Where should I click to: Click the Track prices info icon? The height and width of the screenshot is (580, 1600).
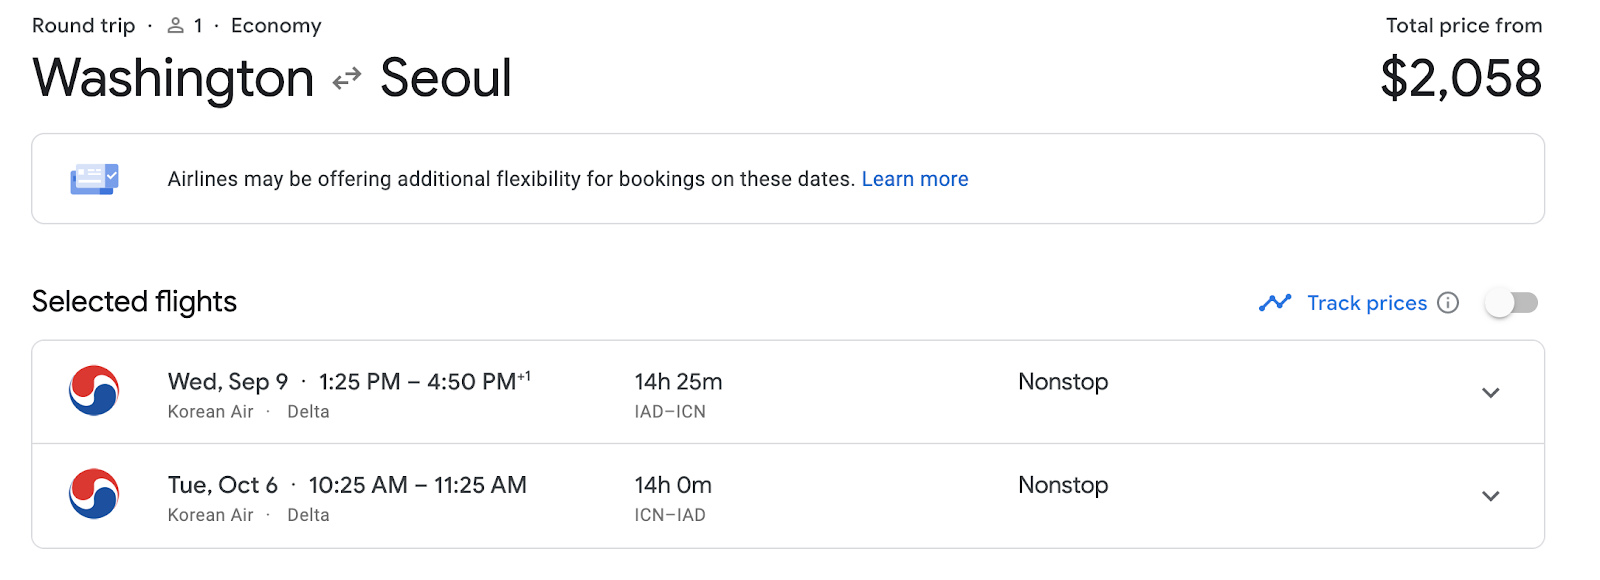pyautogui.click(x=1448, y=303)
